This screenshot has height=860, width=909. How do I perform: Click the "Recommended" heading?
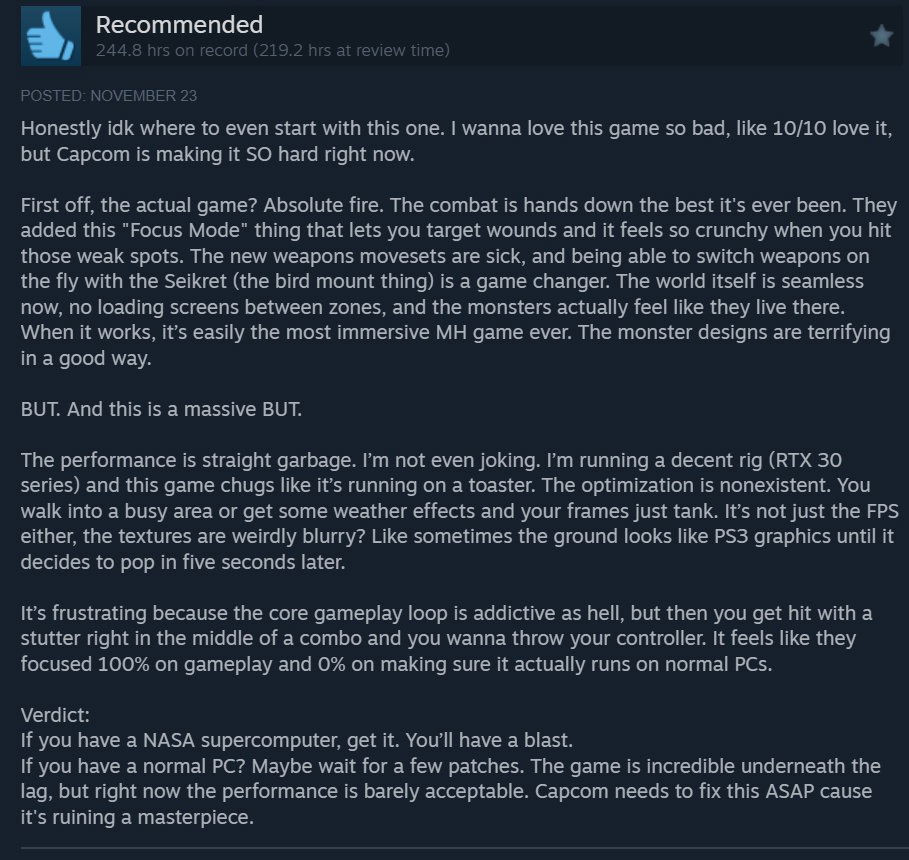coord(180,25)
